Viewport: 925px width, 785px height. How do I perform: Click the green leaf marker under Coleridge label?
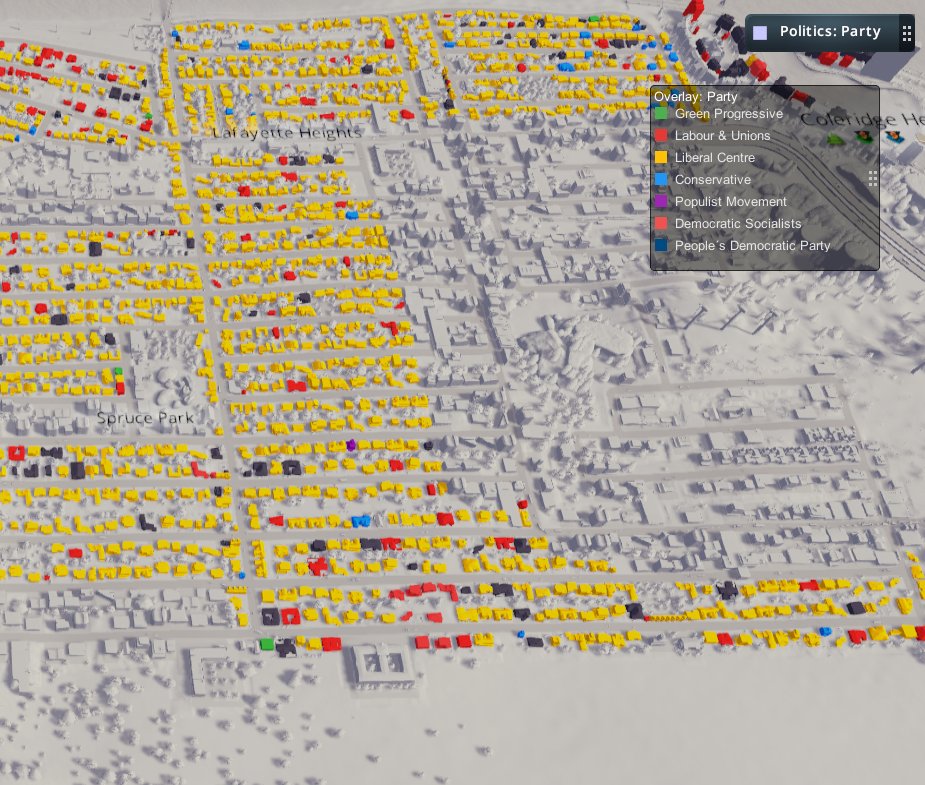pos(835,139)
